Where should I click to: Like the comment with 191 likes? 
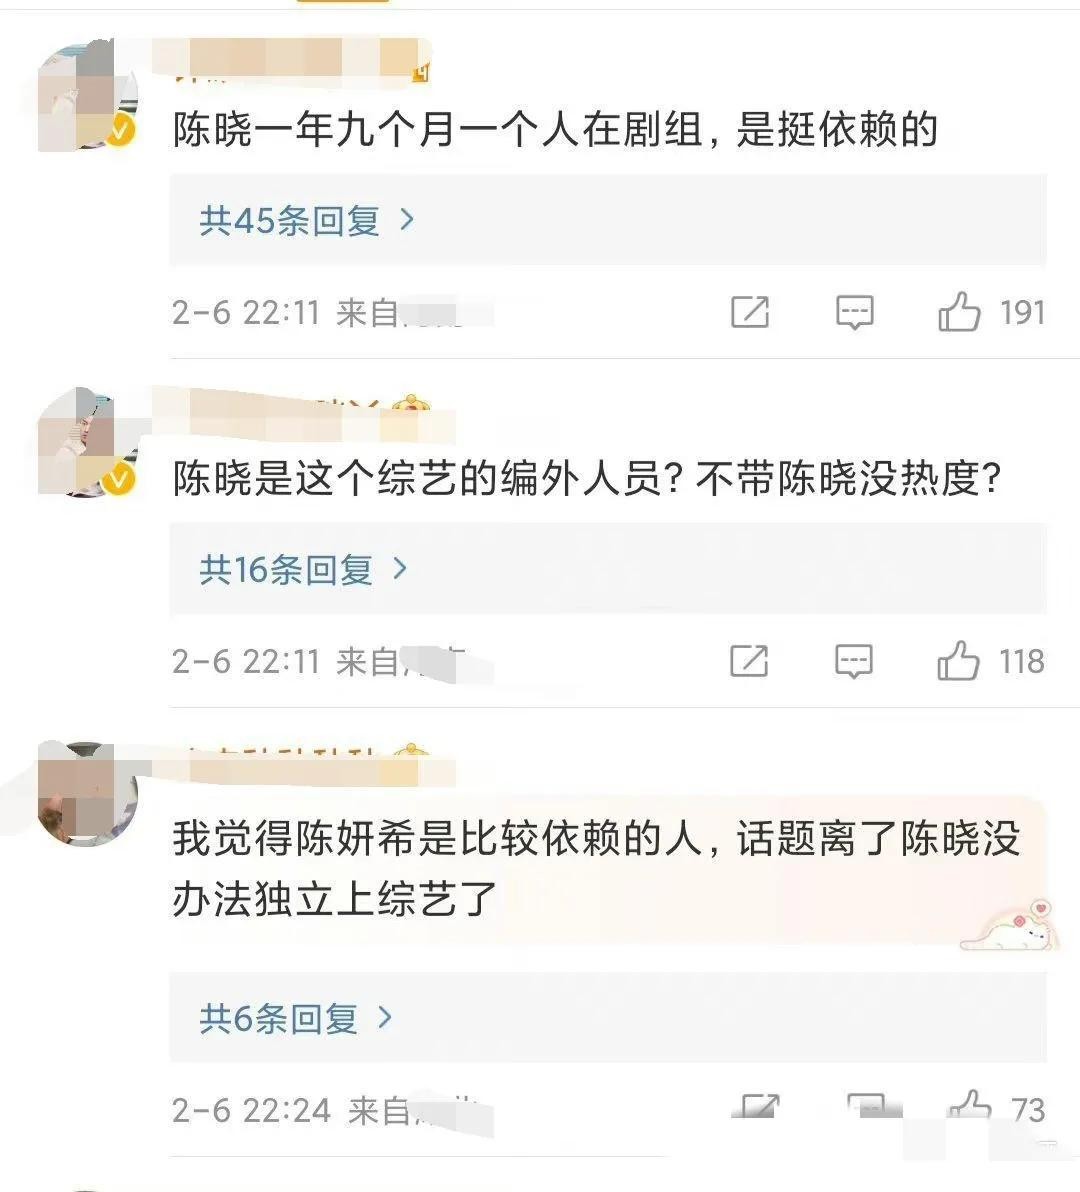pyautogui.click(x=959, y=313)
